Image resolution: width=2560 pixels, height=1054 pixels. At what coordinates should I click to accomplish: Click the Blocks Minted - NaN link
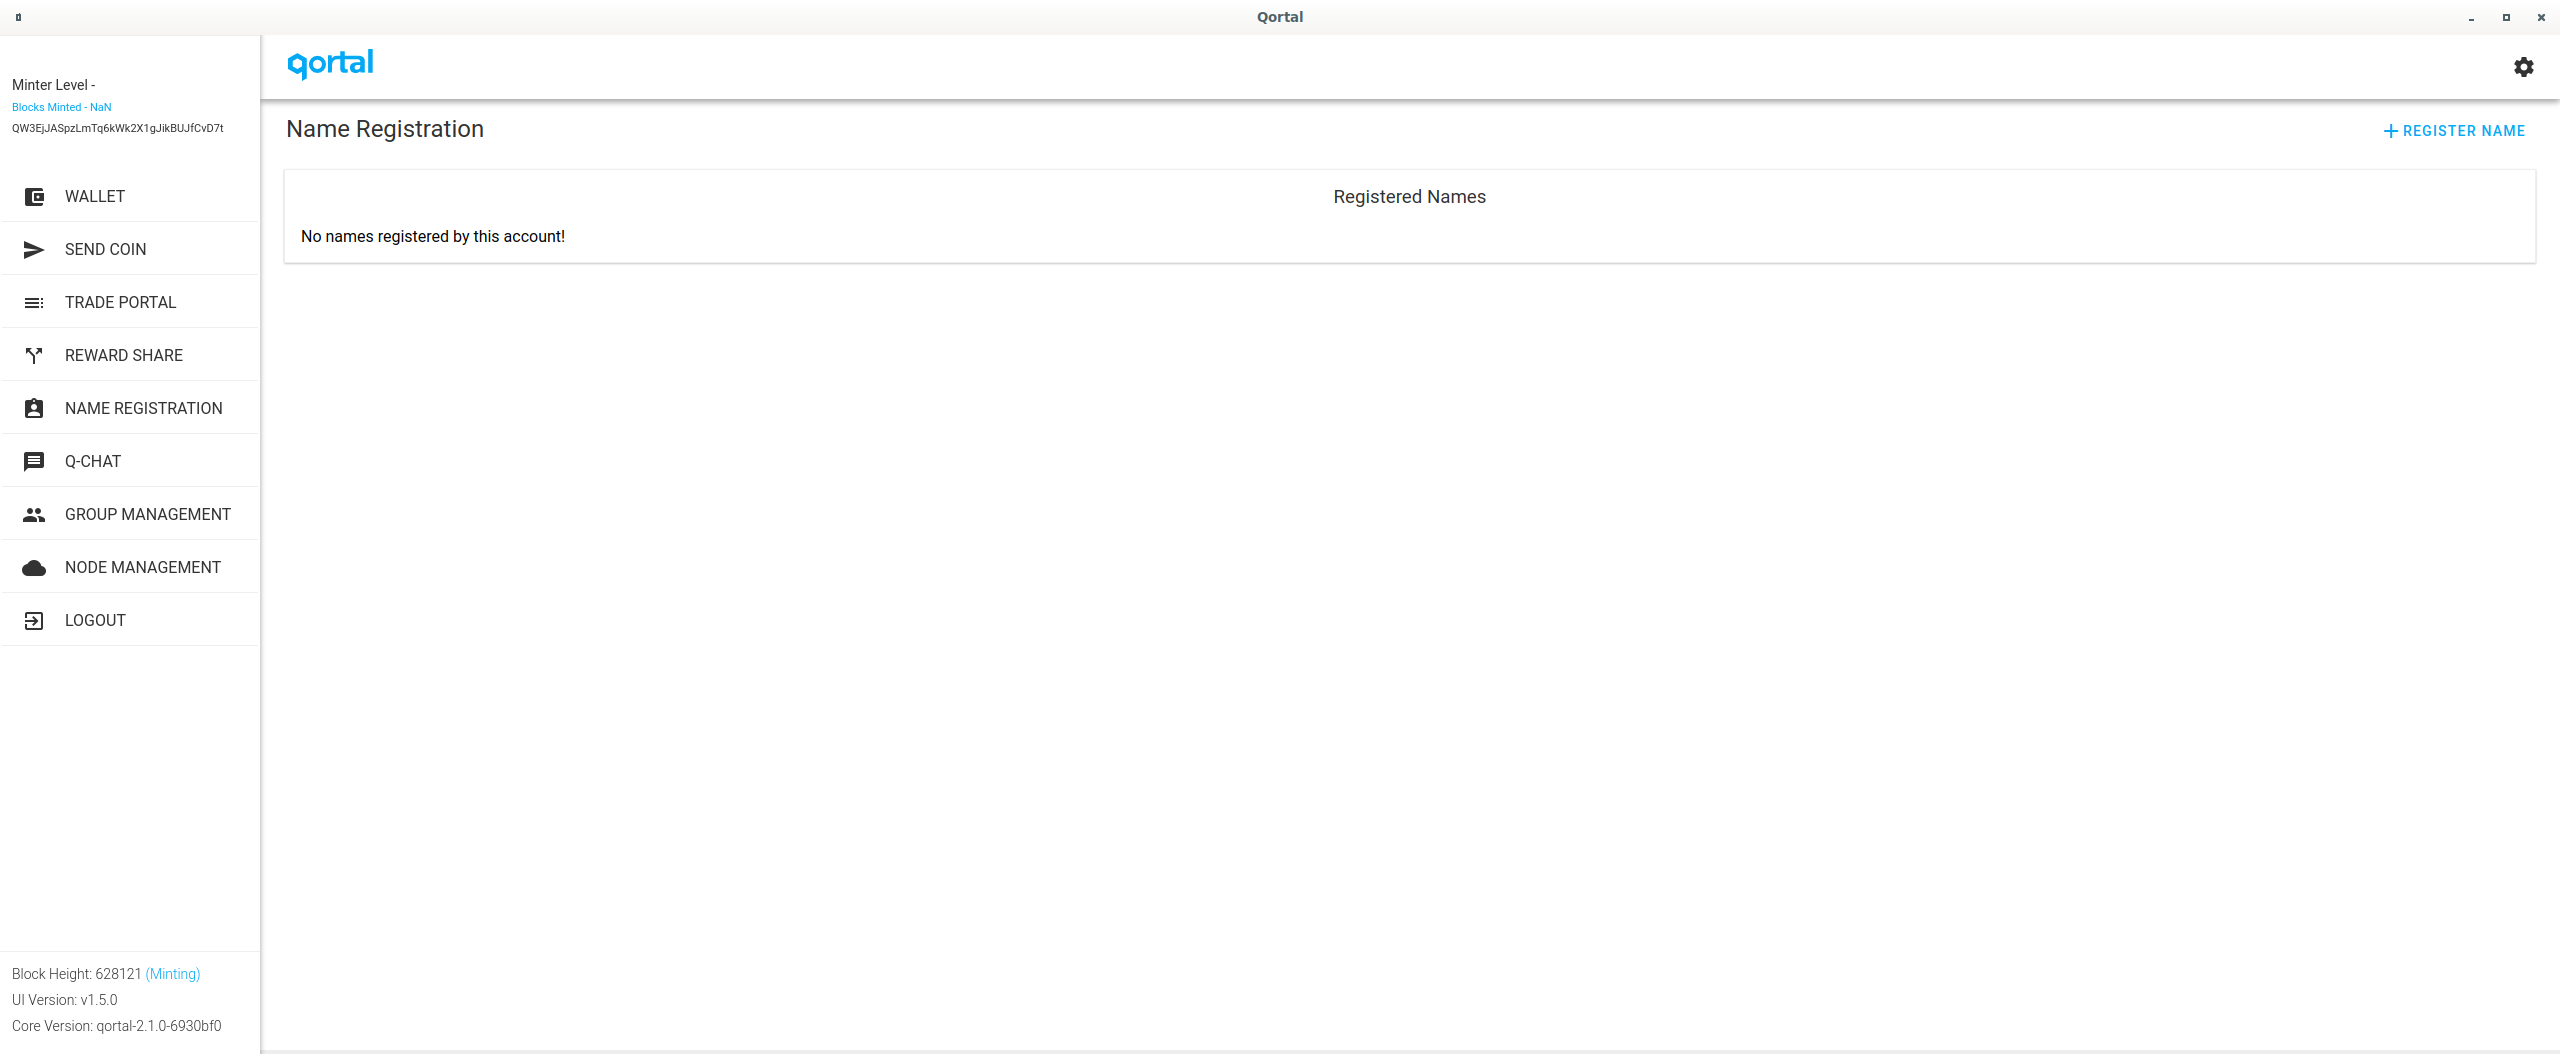(62, 107)
